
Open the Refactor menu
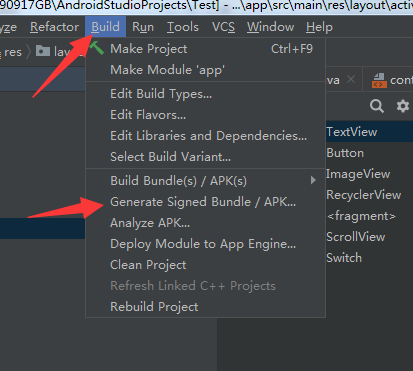pos(54,27)
